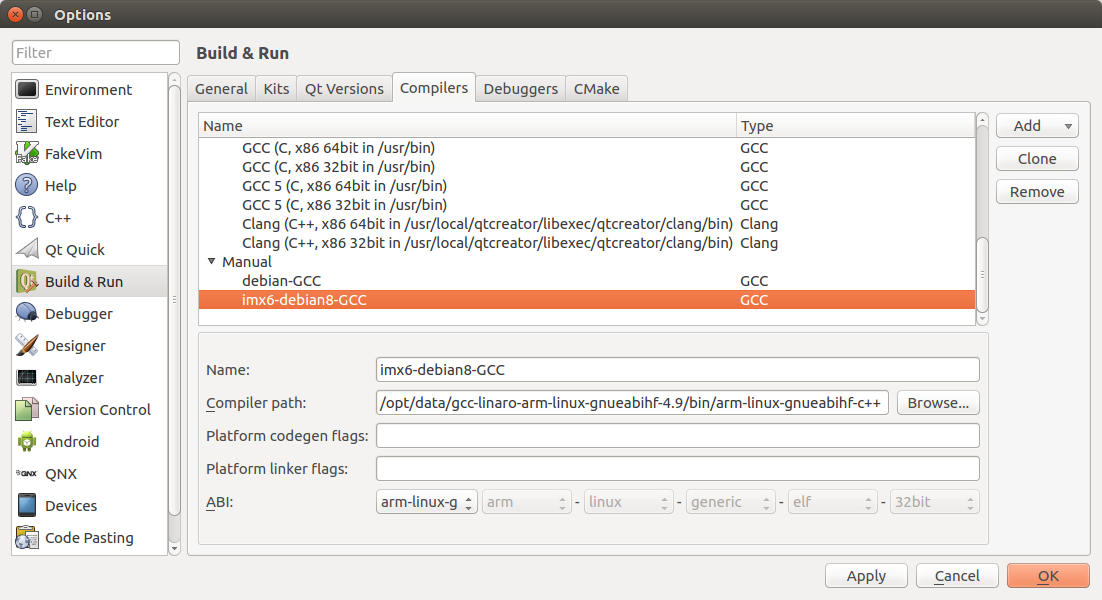Collapse the Manual compilers tree group
This screenshot has width=1102, height=600.
[211, 262]
